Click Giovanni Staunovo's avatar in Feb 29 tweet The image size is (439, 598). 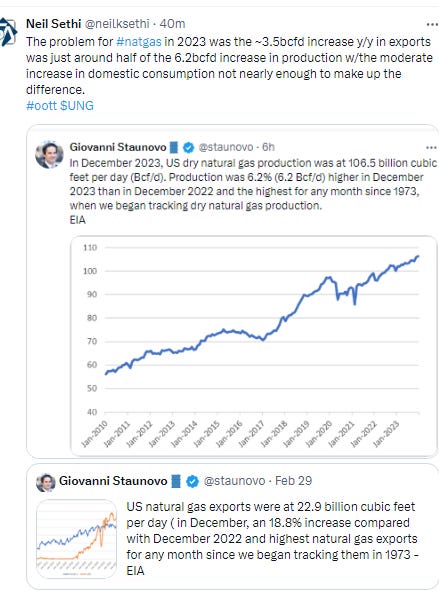pyautogui.click(x=46, y=482)
